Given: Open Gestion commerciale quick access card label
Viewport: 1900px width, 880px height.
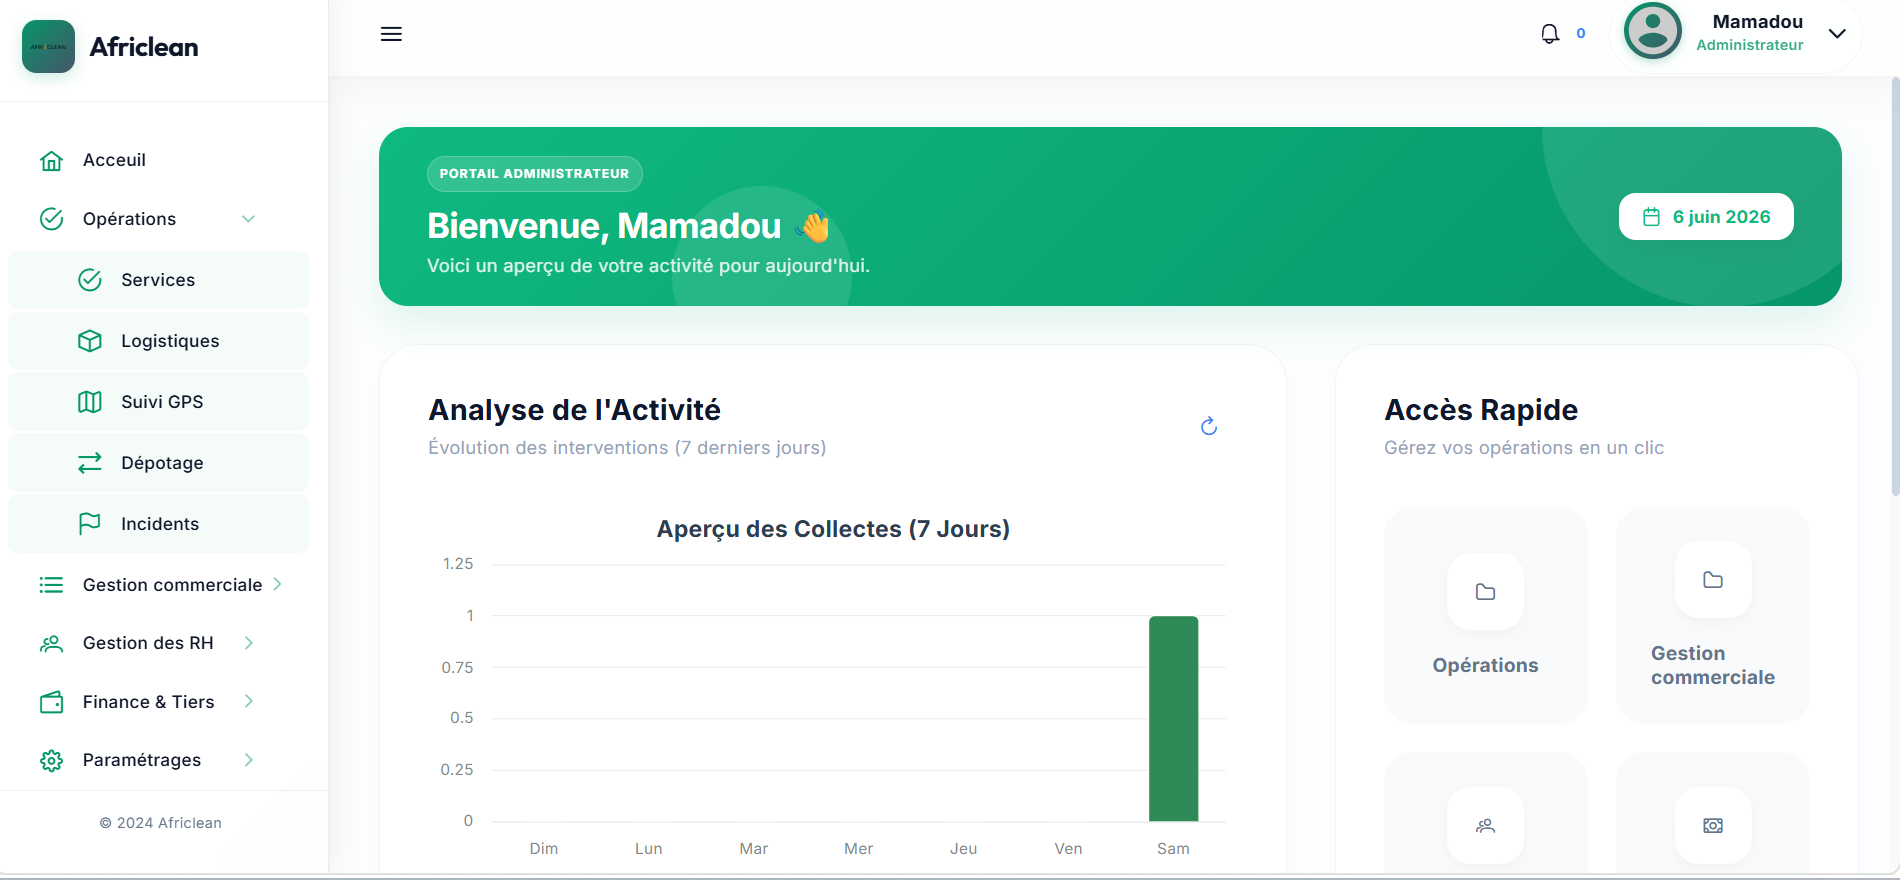Looking at the screenshot, I should click(1713, 665).
